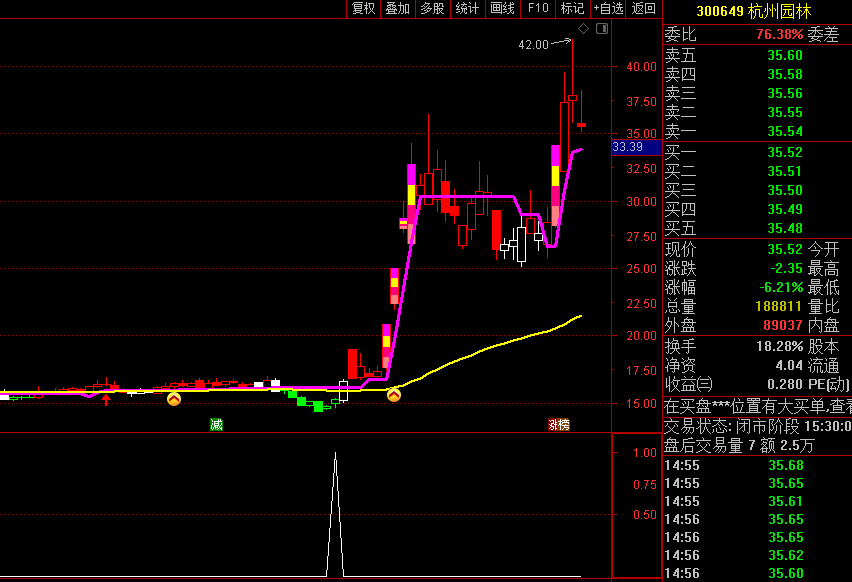This screenshot has height=582, width=852.
Task: Select the 买四 35.49 quote row
Action: [x=757, y=209]
